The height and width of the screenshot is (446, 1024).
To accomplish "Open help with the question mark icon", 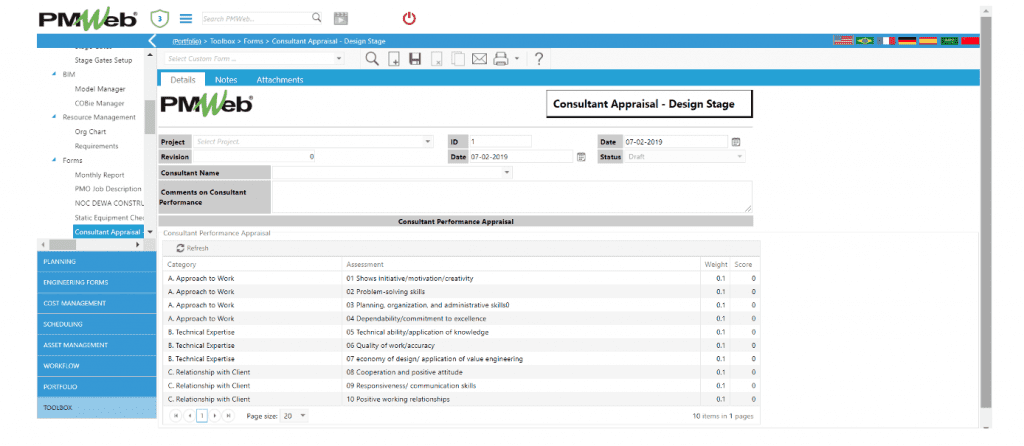I will [539, 59].
